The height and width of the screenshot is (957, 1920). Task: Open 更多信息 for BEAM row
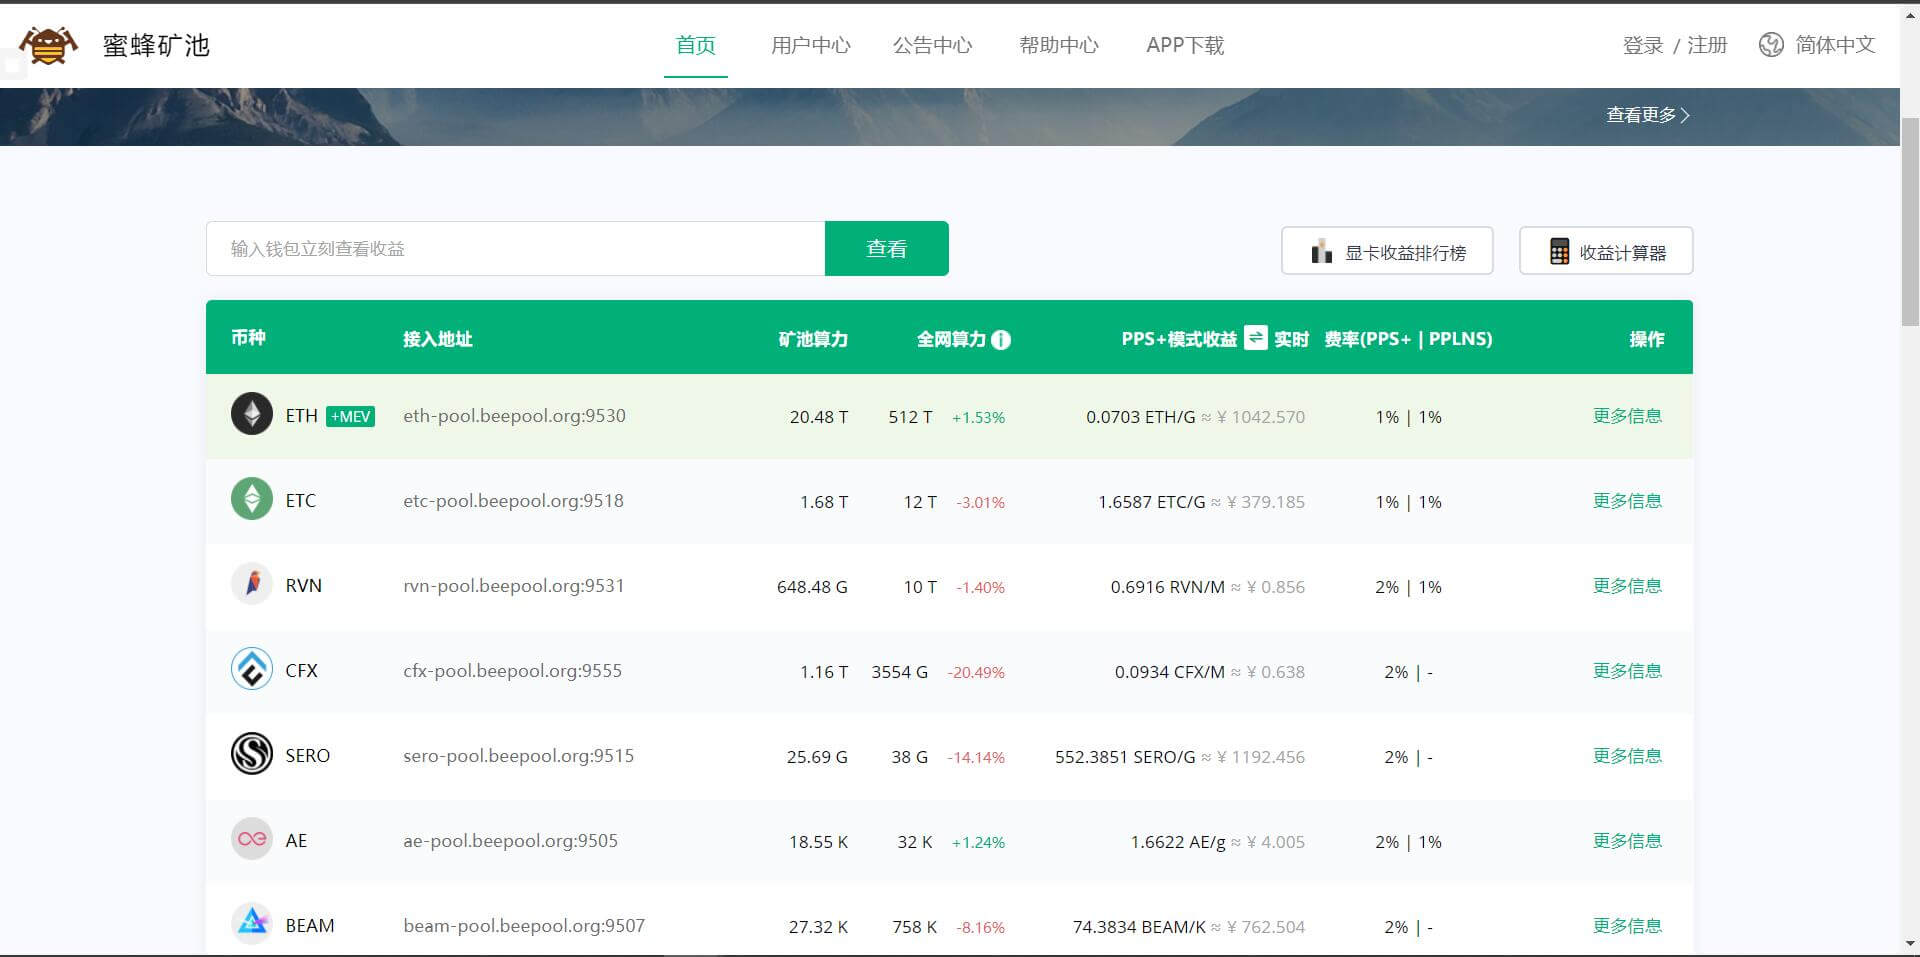1627,926
